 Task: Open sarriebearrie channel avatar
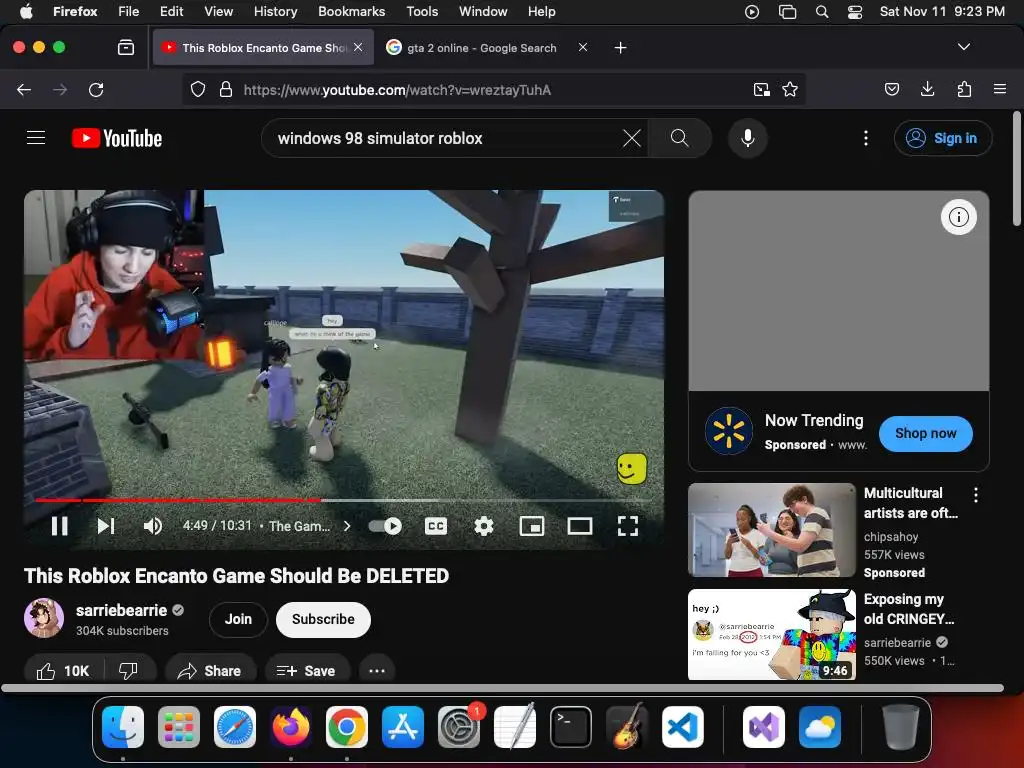tap(44, 618)
